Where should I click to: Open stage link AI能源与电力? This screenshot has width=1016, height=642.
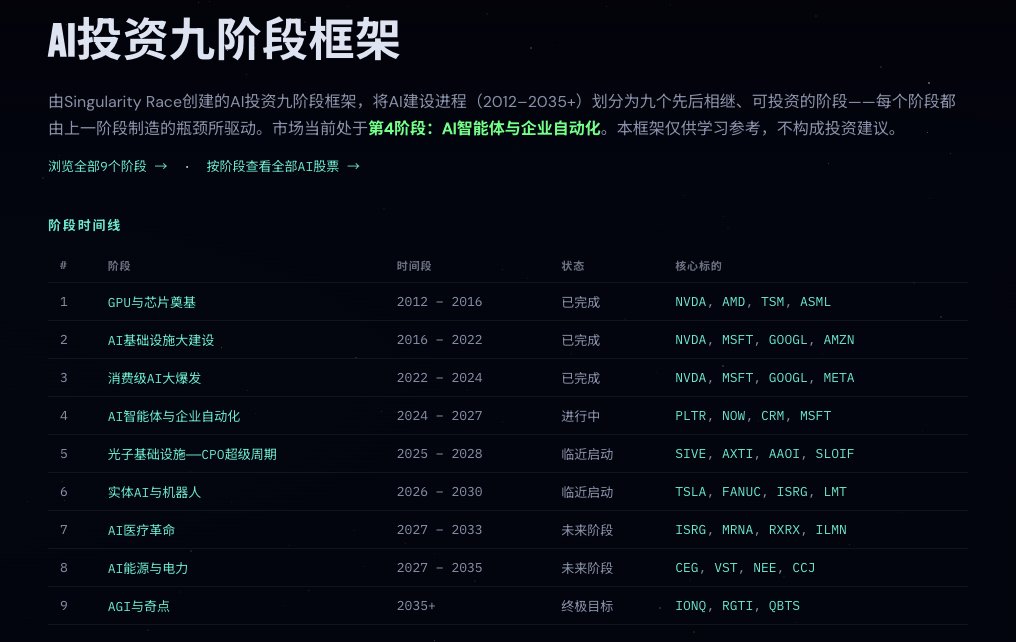(148, 568)
